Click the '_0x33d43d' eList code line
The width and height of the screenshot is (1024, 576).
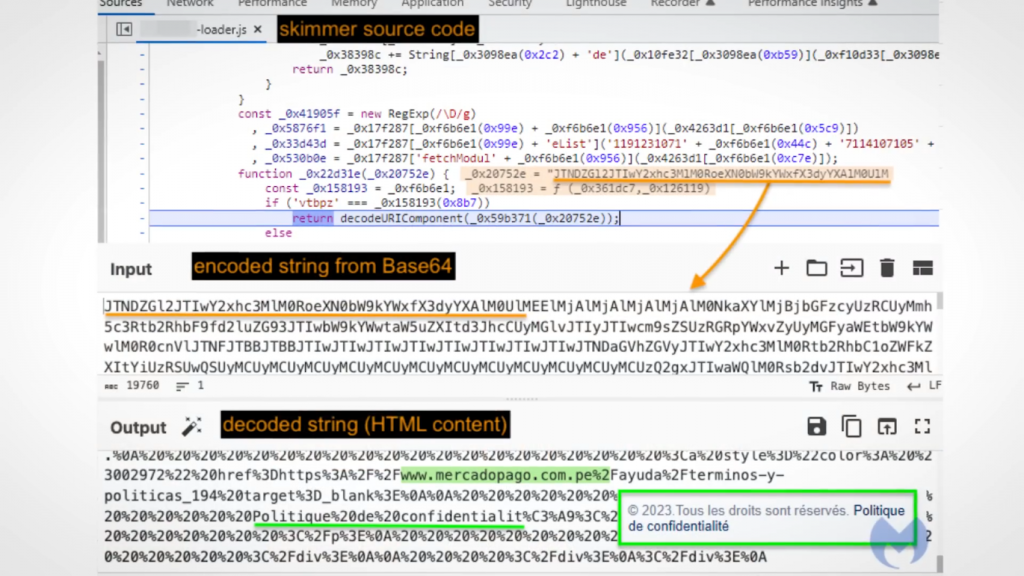coord(593,144)
